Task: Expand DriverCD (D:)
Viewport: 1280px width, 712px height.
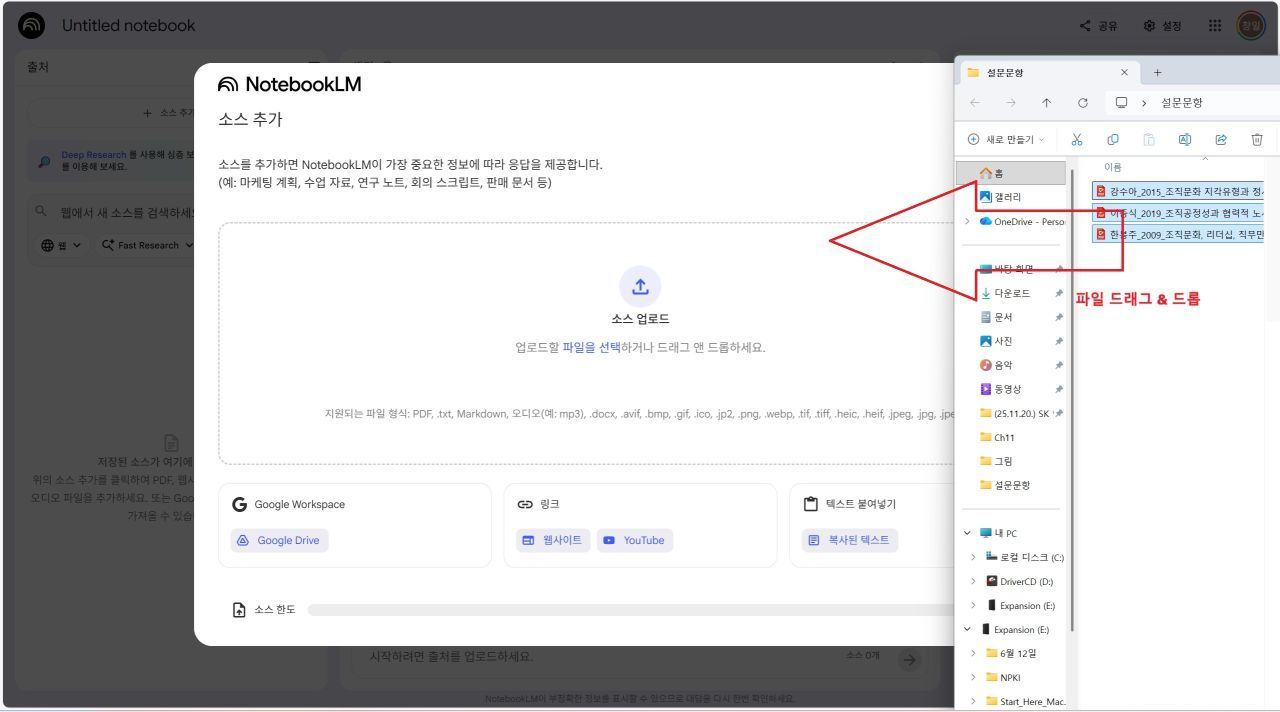Action: tap(974, 581)
